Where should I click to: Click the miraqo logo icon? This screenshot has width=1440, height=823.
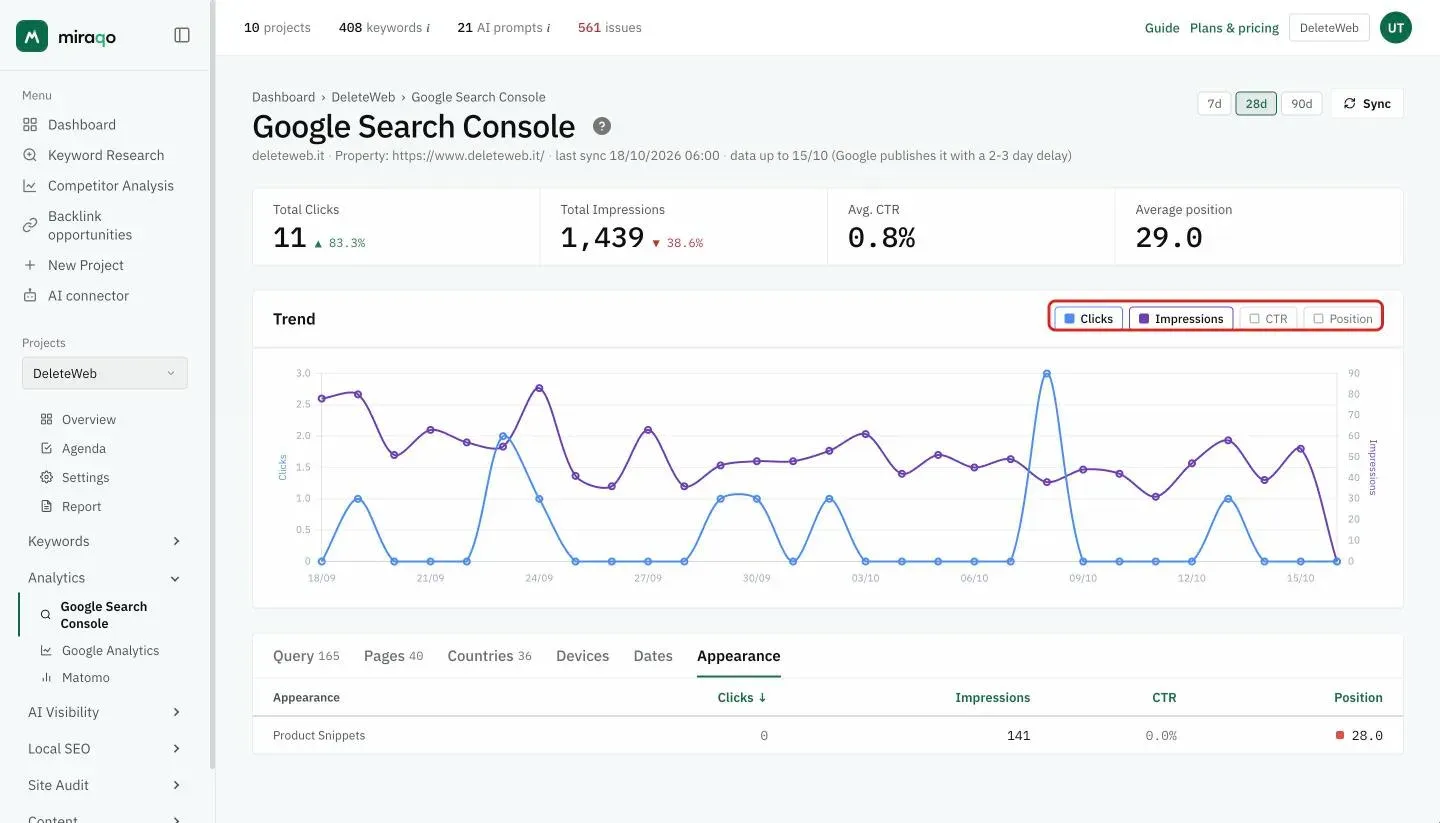(32, 36)
